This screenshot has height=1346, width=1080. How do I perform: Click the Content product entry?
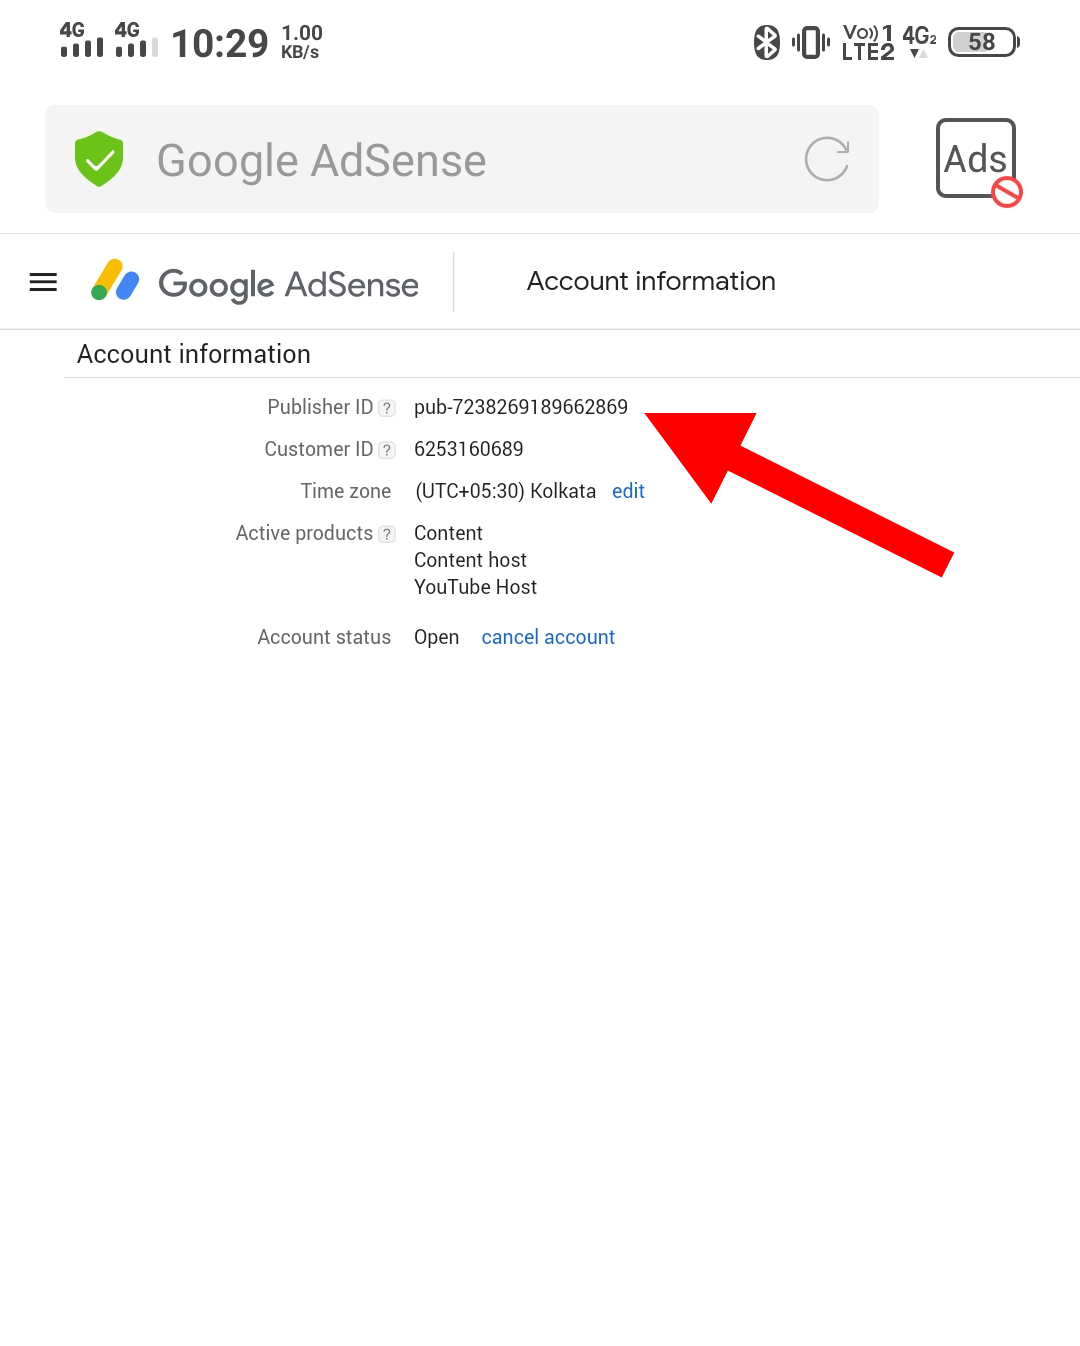pyautogui.click(x=448, y=533)
